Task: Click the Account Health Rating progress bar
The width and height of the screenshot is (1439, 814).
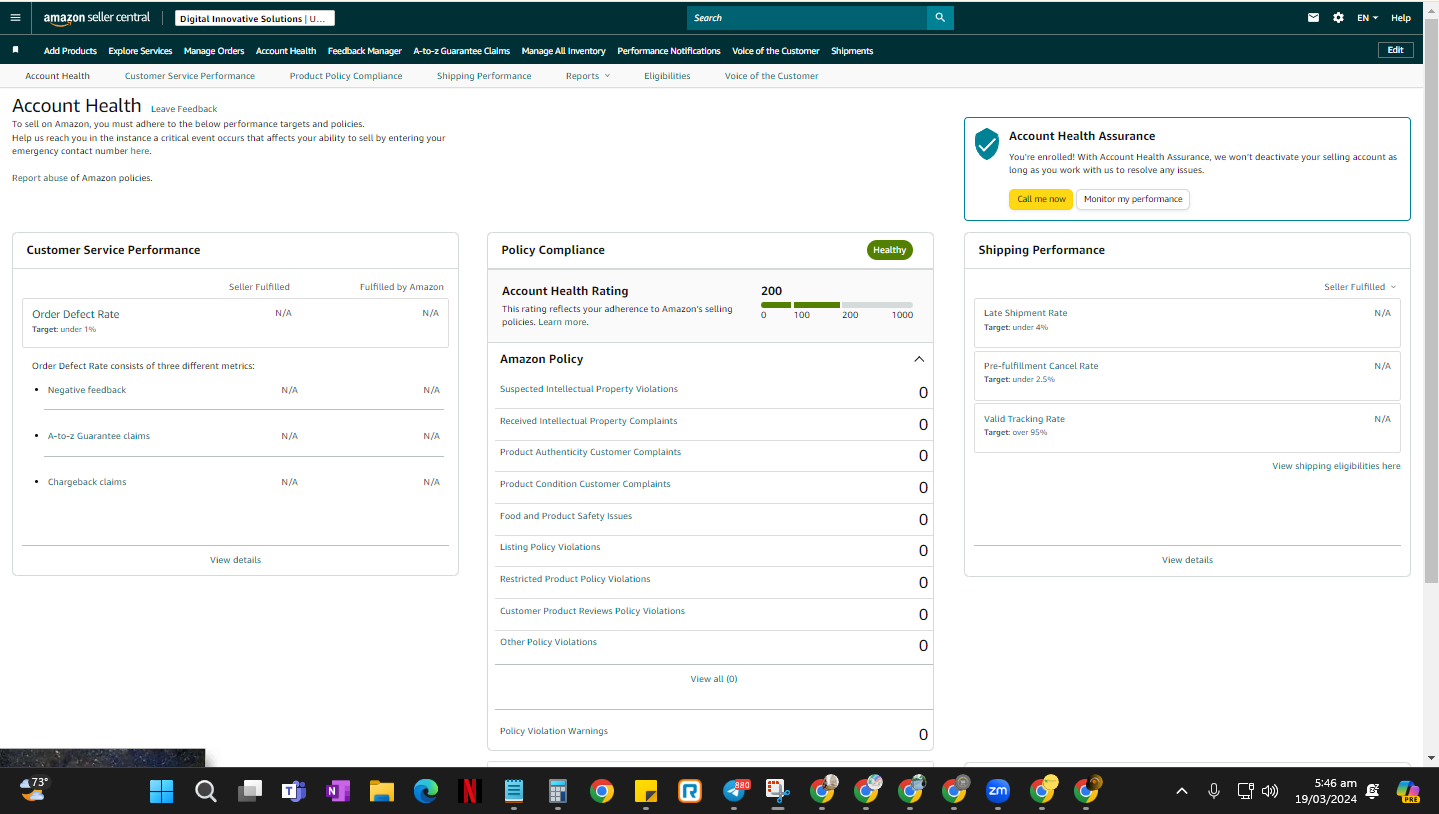Action: coord(837,305)
